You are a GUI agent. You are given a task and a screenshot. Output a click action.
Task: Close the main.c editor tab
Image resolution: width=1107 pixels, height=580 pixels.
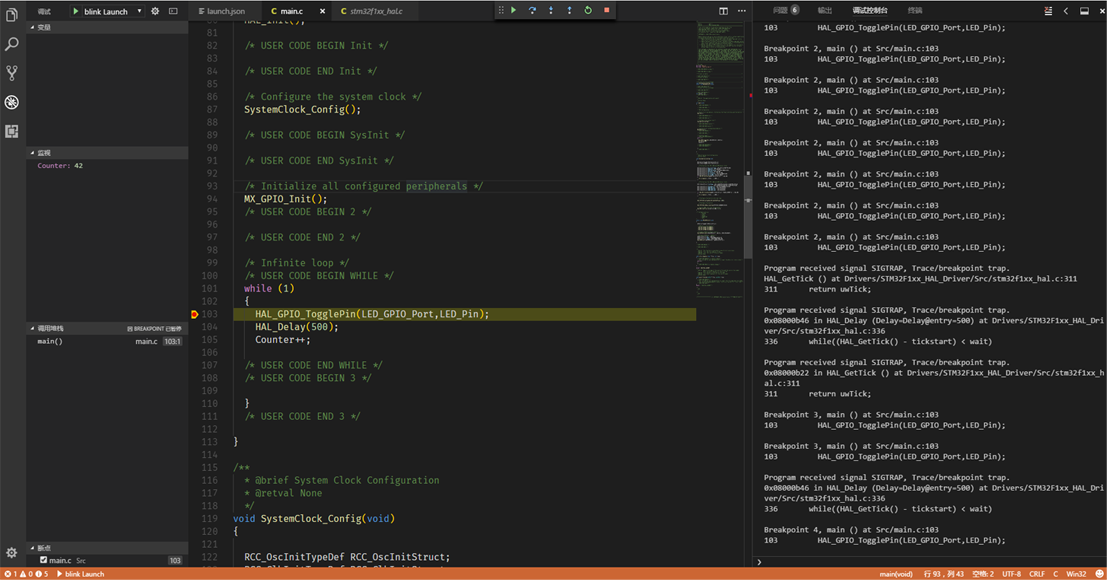323,11
